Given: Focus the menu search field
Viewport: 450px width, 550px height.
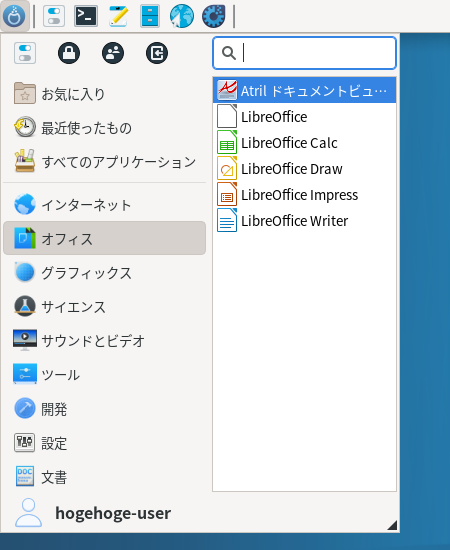Looking at the screenshot, I should point(304,53).
